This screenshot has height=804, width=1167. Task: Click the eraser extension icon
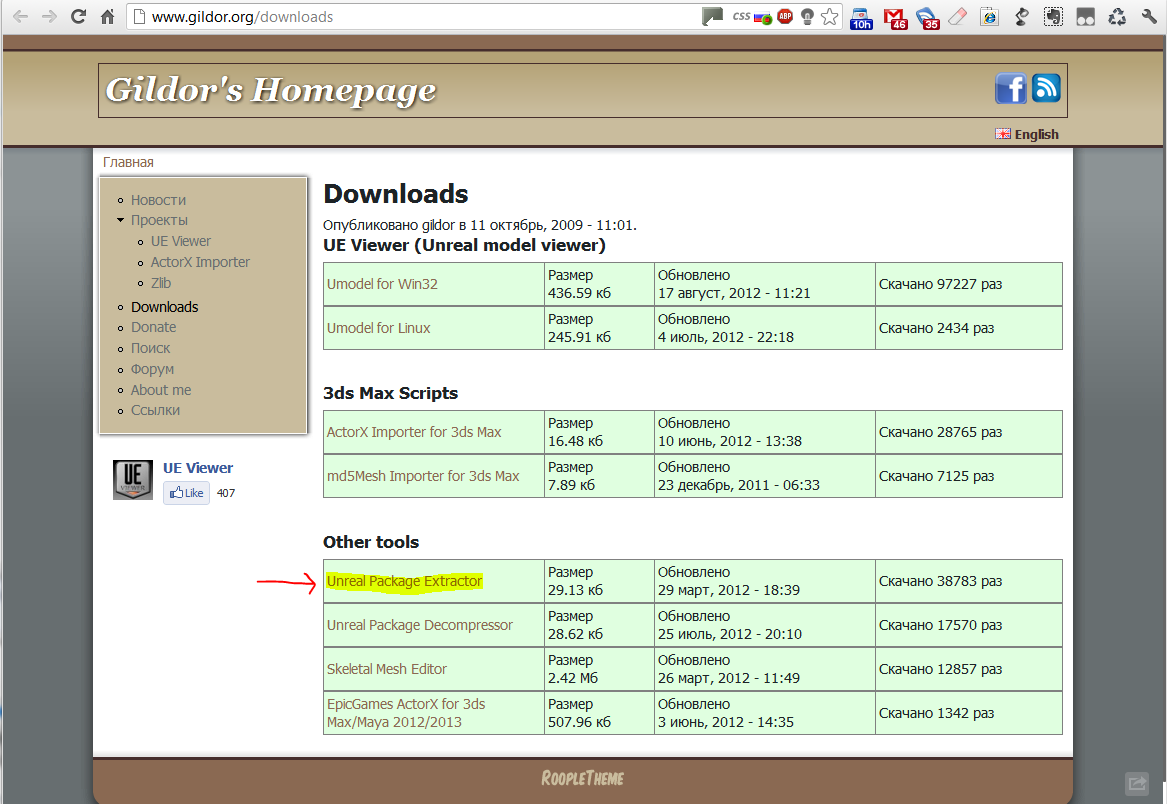[958, 16]
